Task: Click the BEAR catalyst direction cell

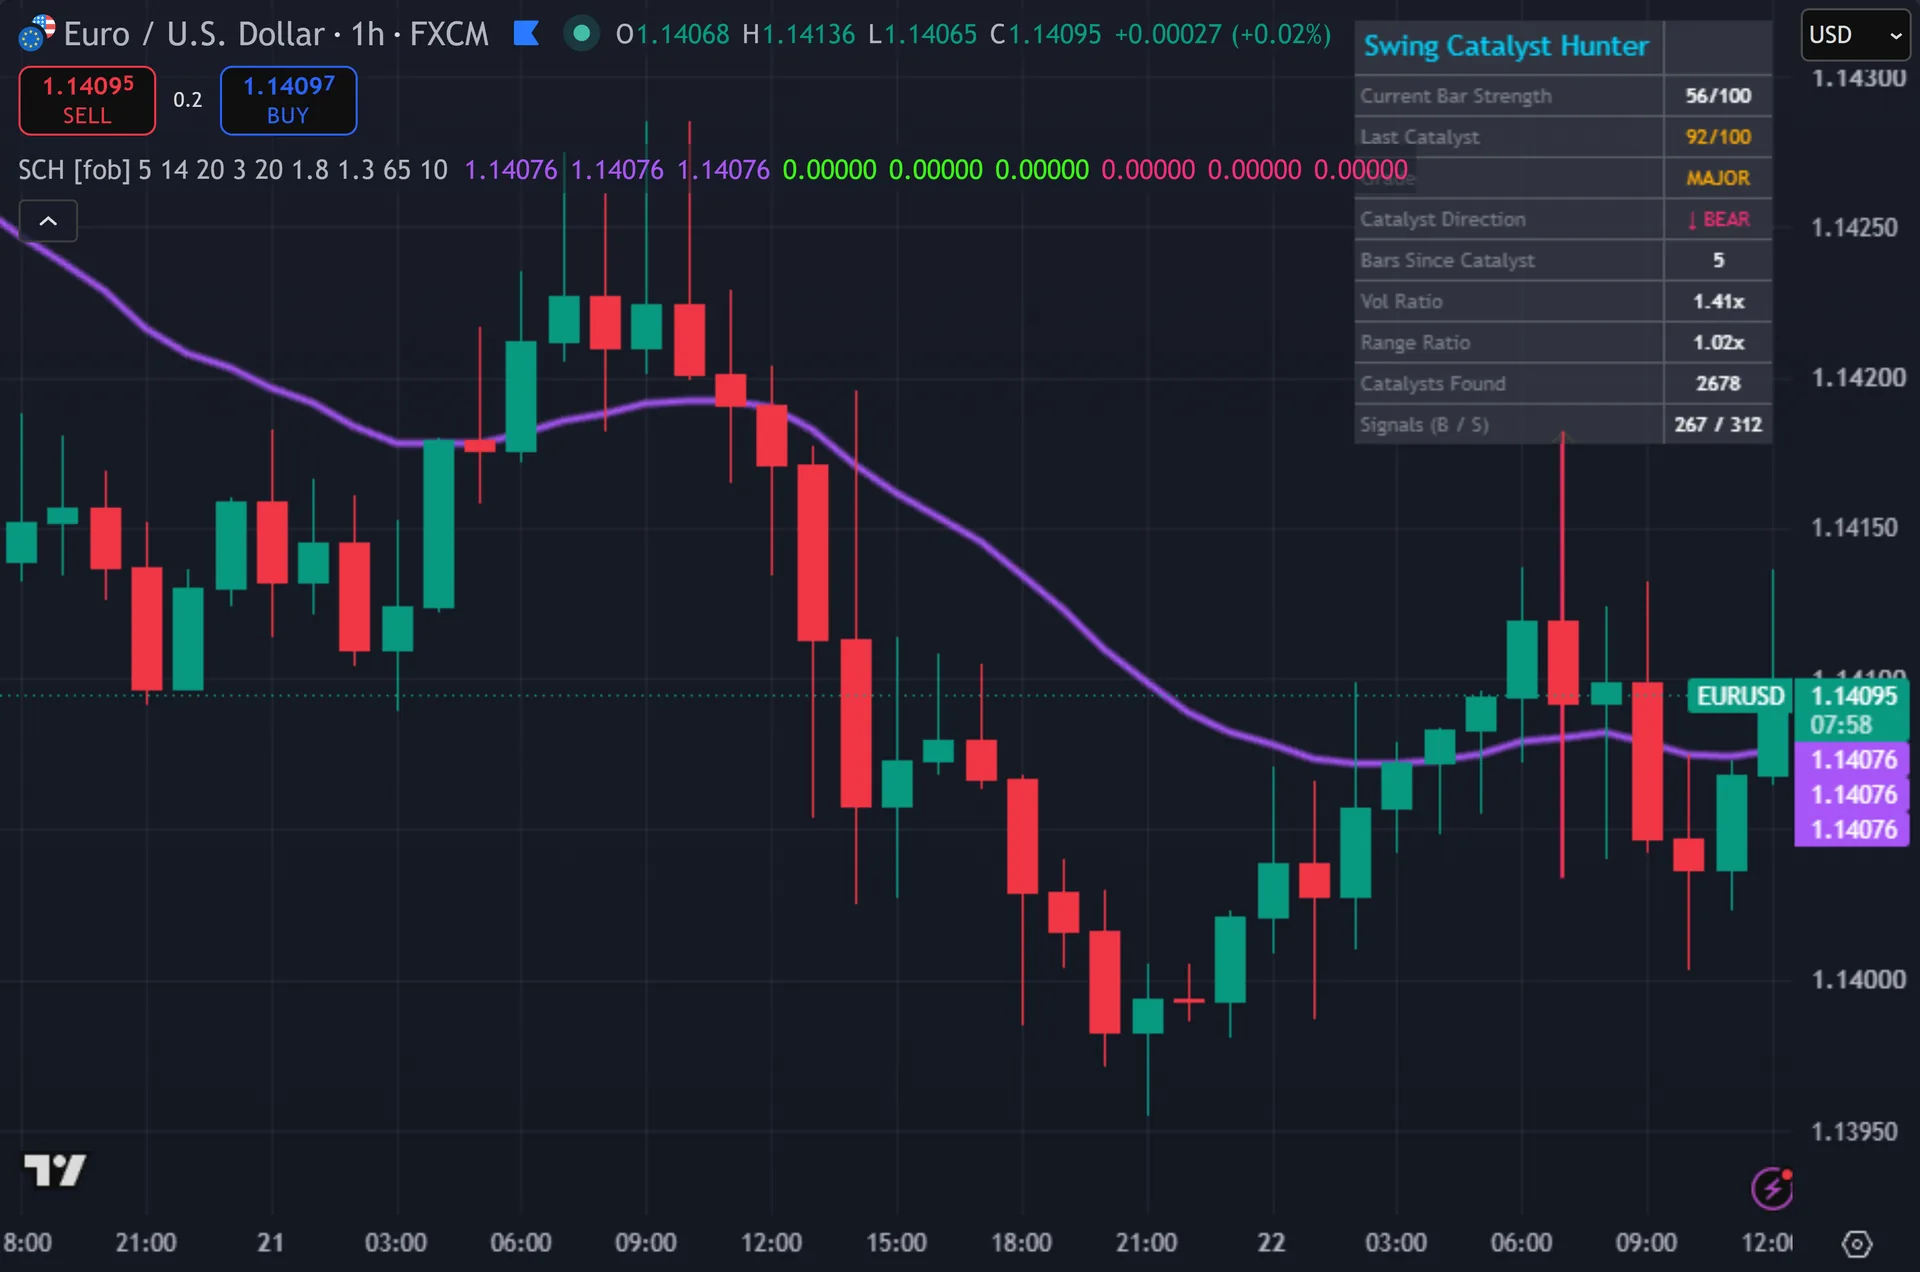Action: point(1718,219)
